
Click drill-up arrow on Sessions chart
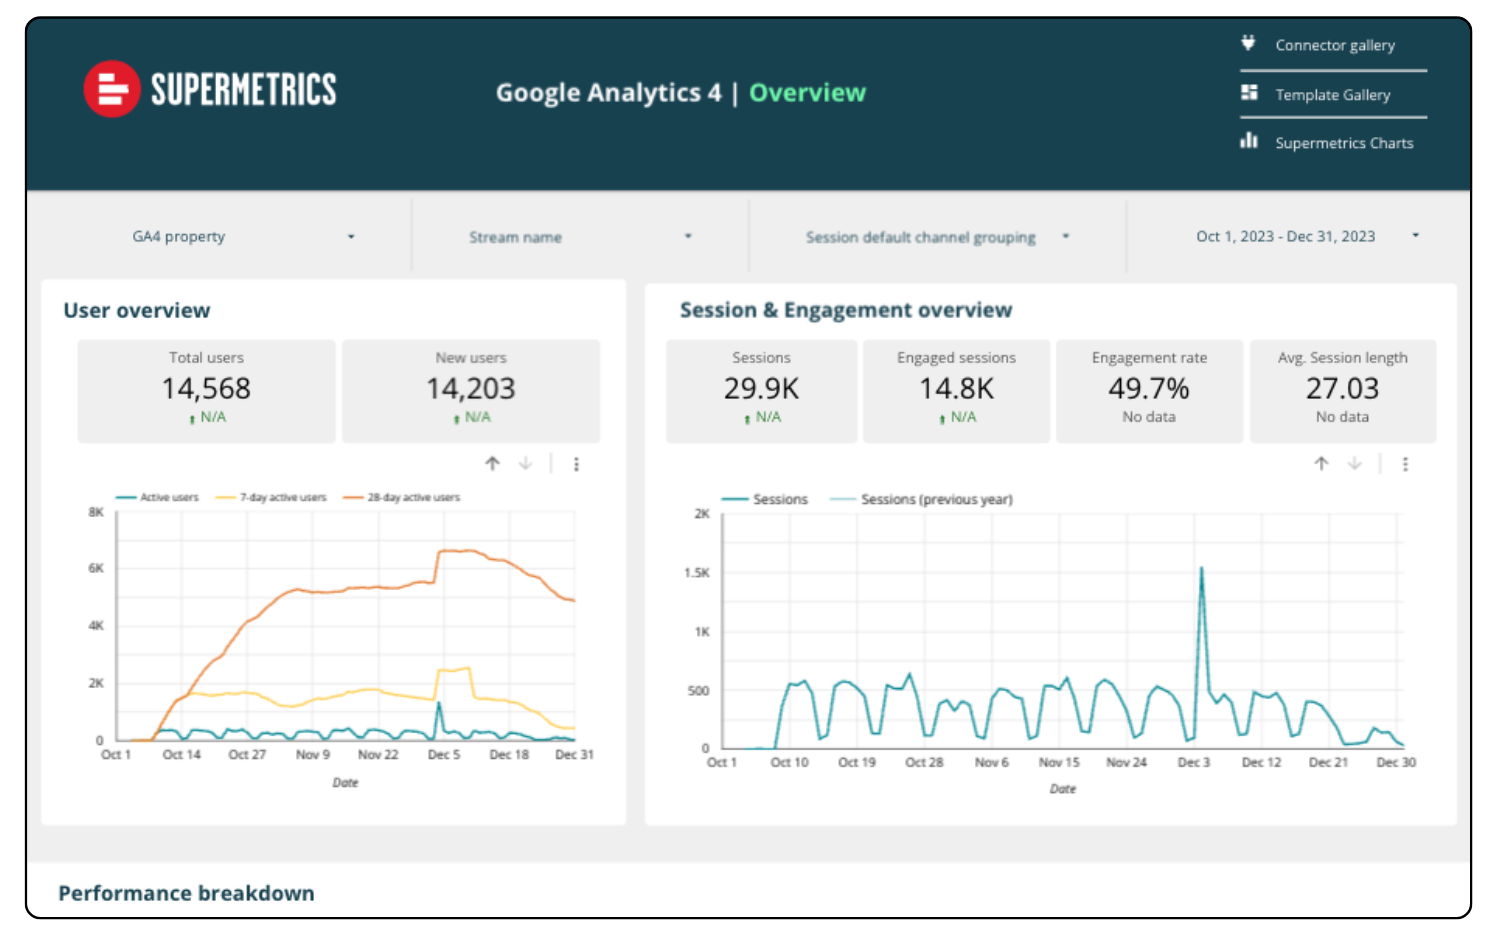[1321, 464]
